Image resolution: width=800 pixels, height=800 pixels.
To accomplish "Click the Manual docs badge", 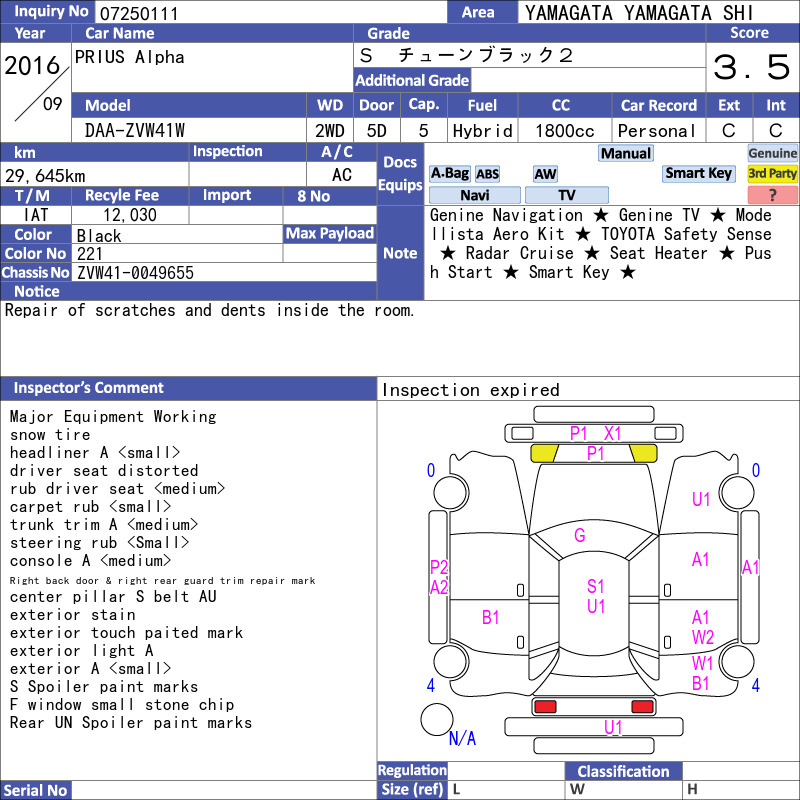I will click(626, 154).
